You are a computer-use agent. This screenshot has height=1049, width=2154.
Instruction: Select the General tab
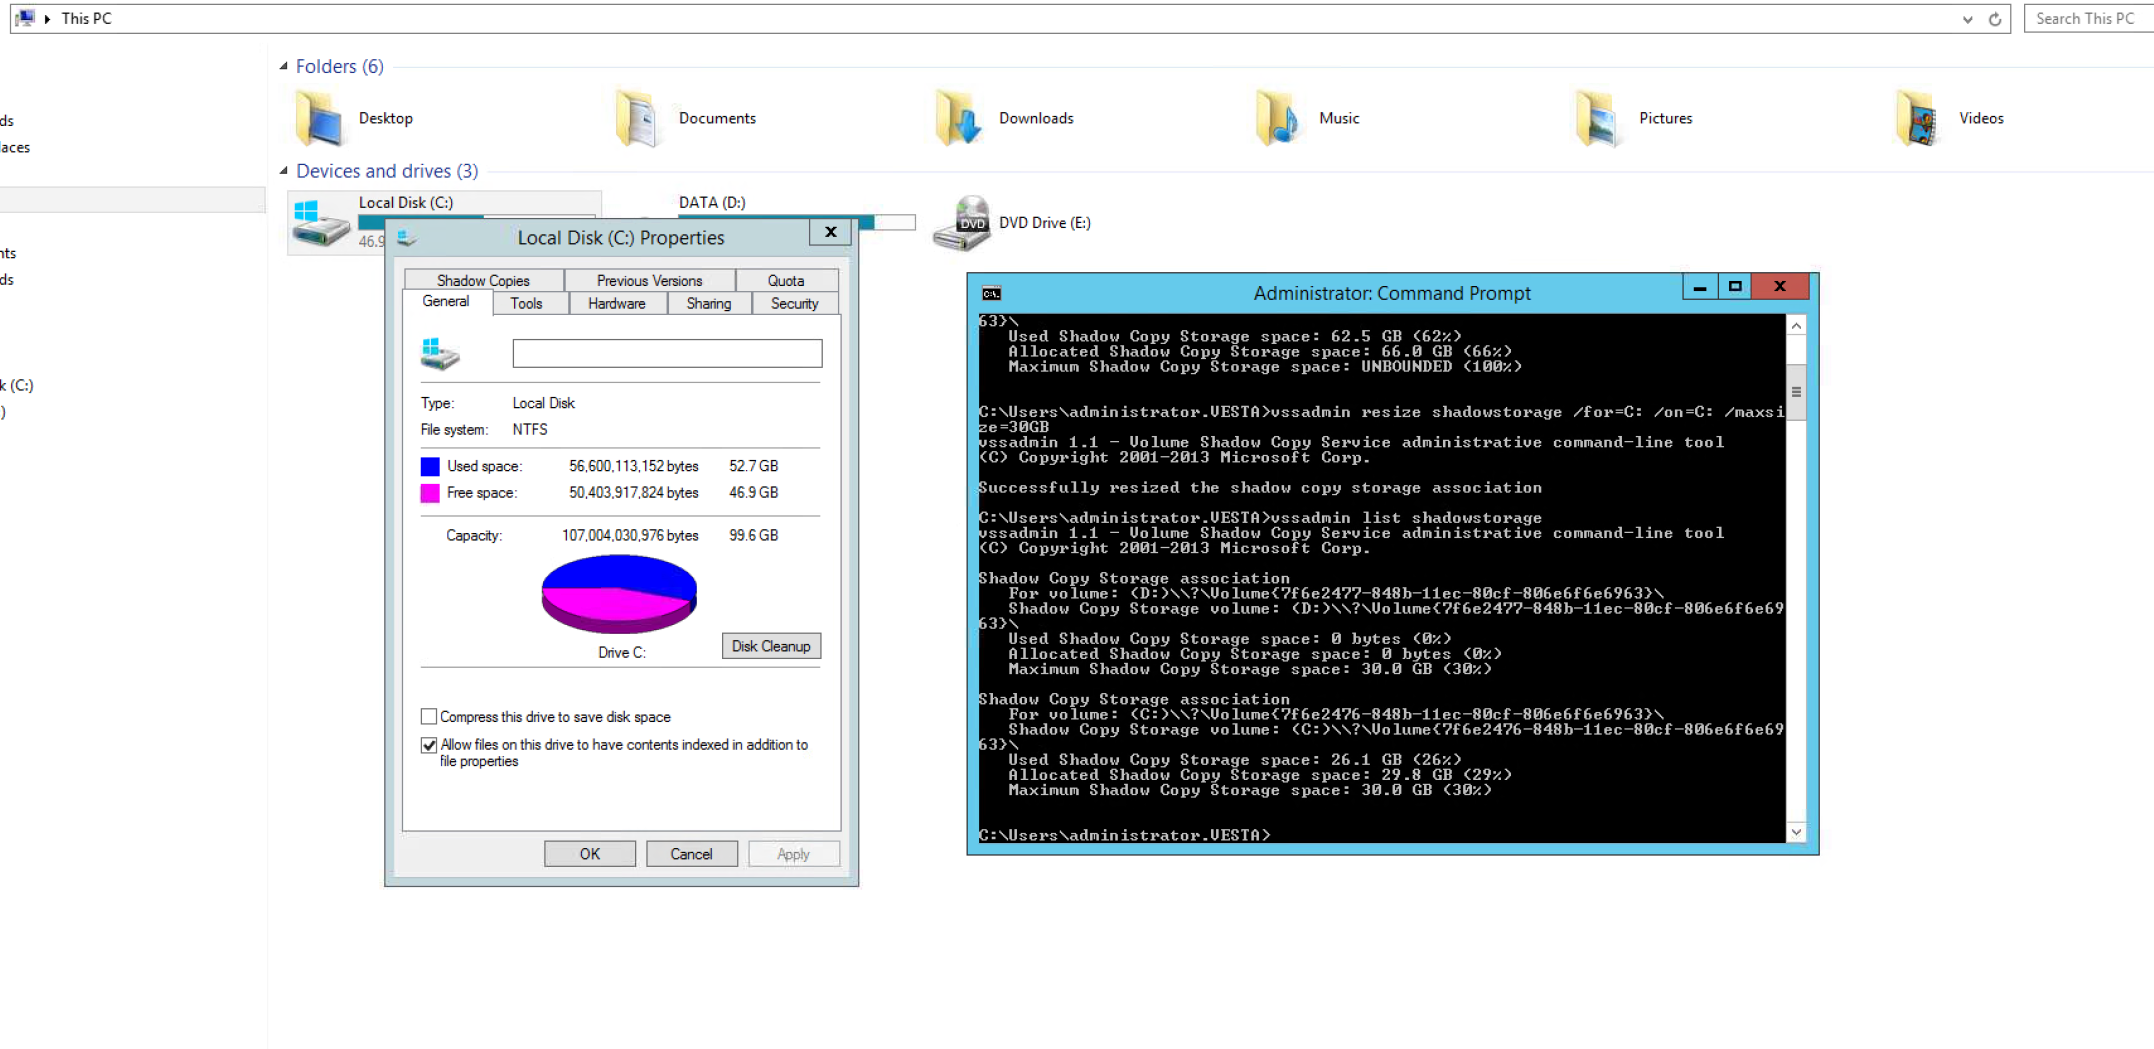click(x=446, y=302)
